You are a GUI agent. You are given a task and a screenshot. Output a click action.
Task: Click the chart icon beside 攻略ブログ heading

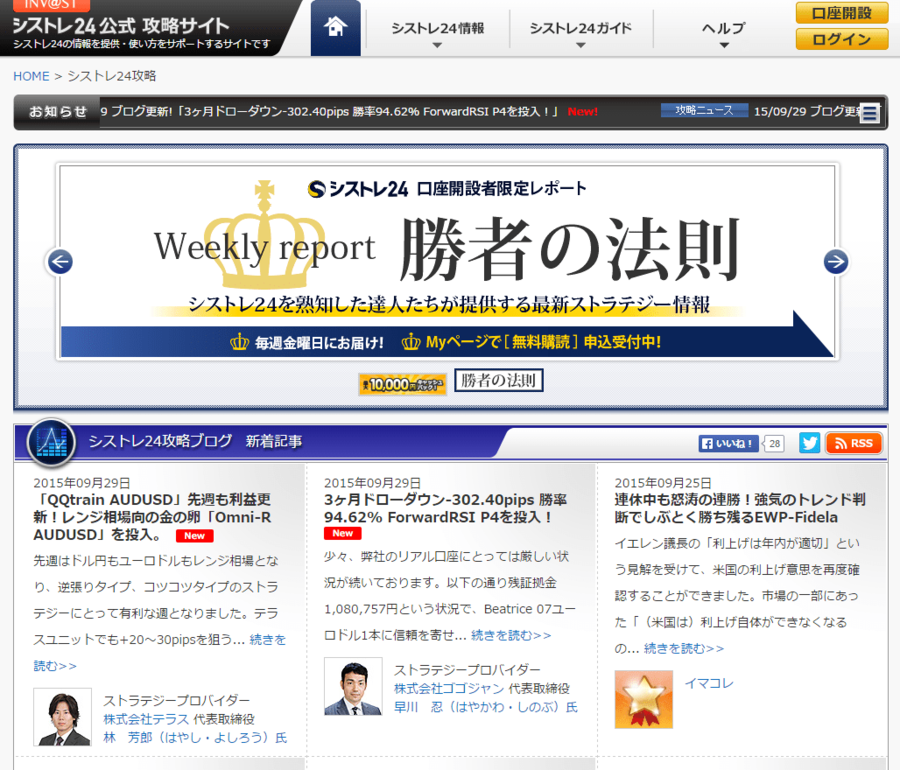pyautogui.click(x=51, y=441)
